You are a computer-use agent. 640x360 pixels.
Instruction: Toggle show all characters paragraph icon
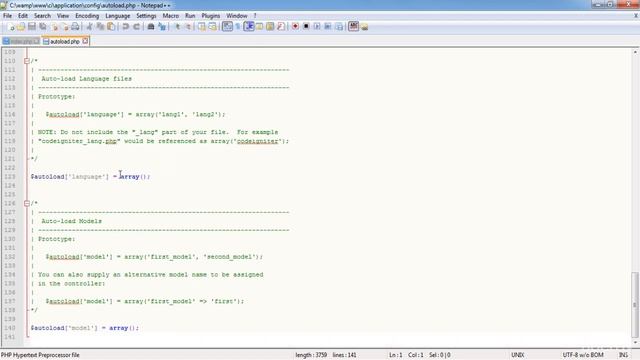238,27
